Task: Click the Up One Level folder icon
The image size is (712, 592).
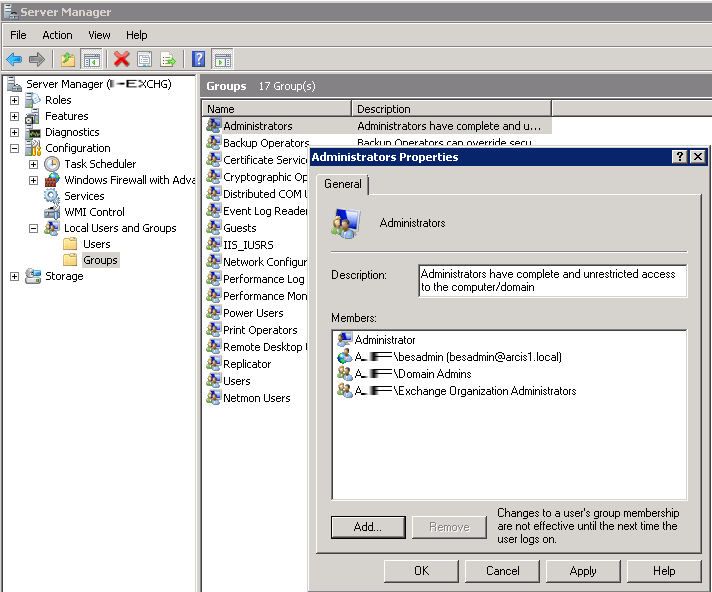Action: pyautogui.click(x=68, y=60)
